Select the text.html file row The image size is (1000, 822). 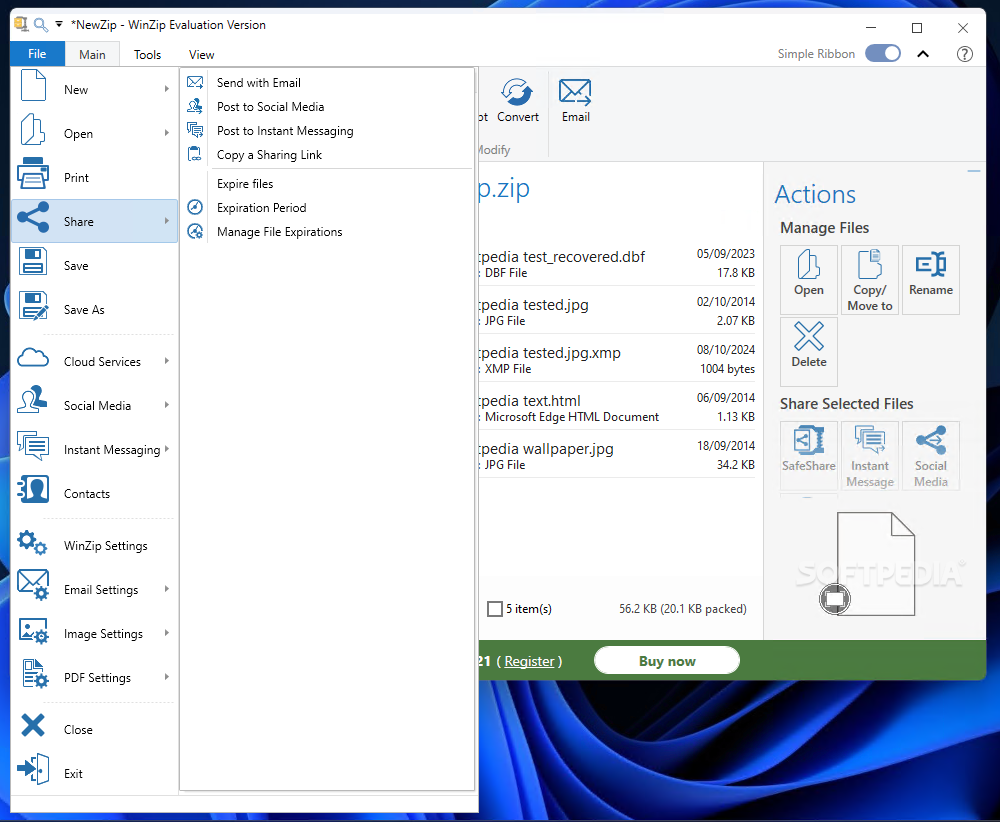[617, 407]
